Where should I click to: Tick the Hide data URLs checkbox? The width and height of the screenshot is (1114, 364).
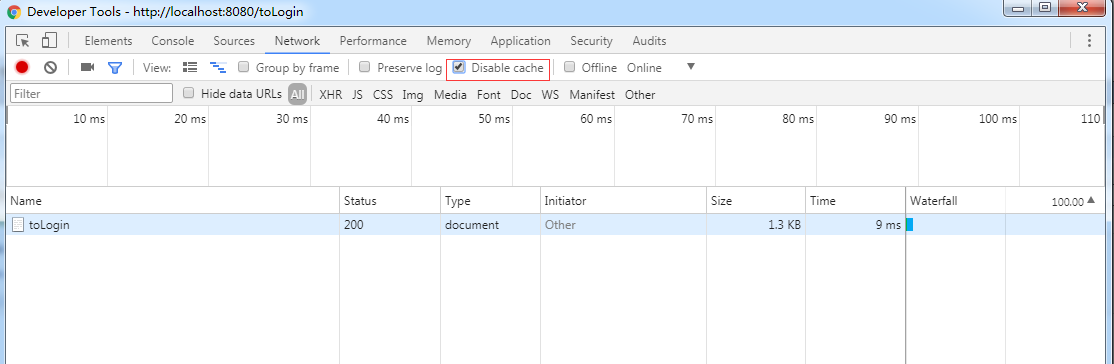pos(188,93)
